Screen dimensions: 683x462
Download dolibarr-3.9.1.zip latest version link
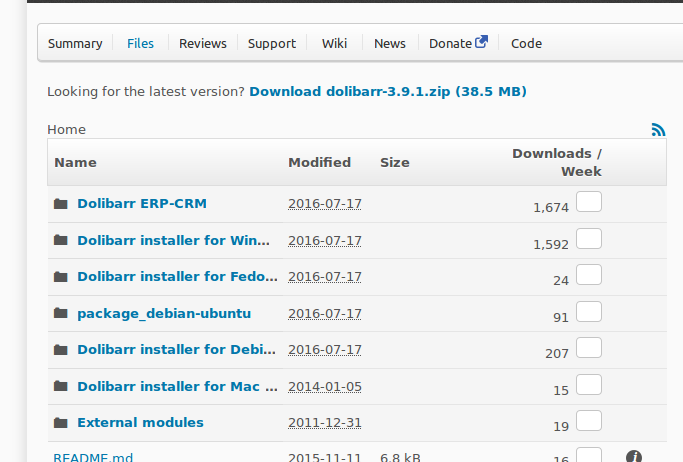click(x=388, y=91)
